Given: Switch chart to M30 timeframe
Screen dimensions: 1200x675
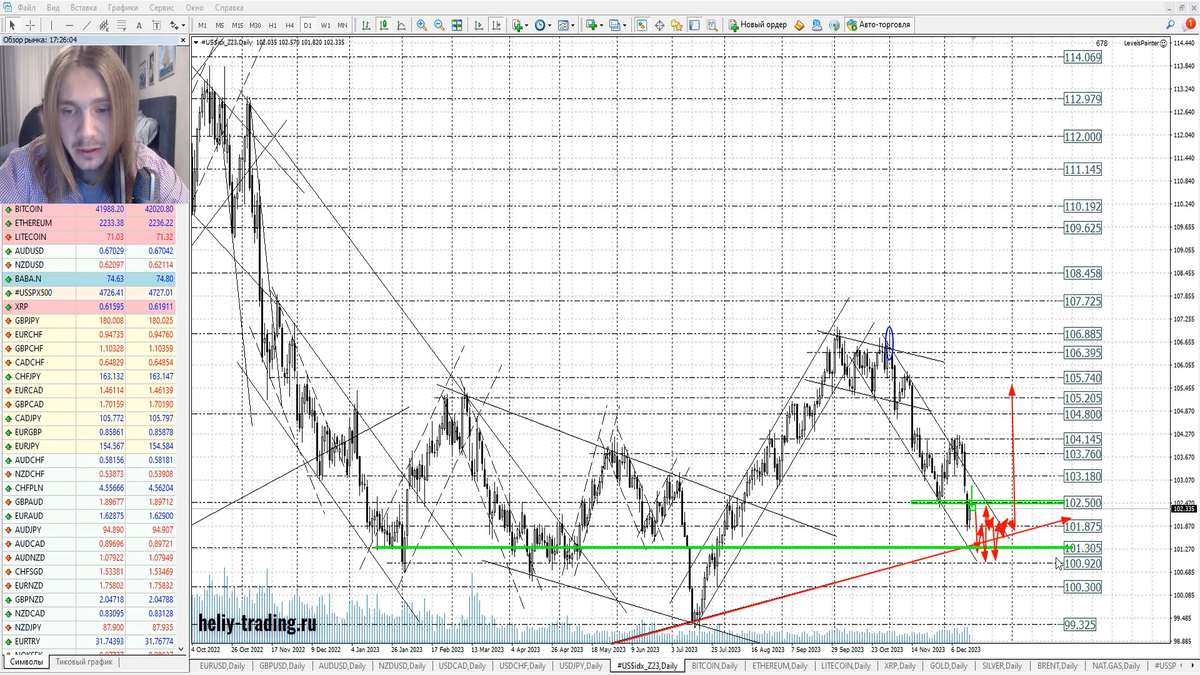Looking at the screenshot, I should coord(255,24).
